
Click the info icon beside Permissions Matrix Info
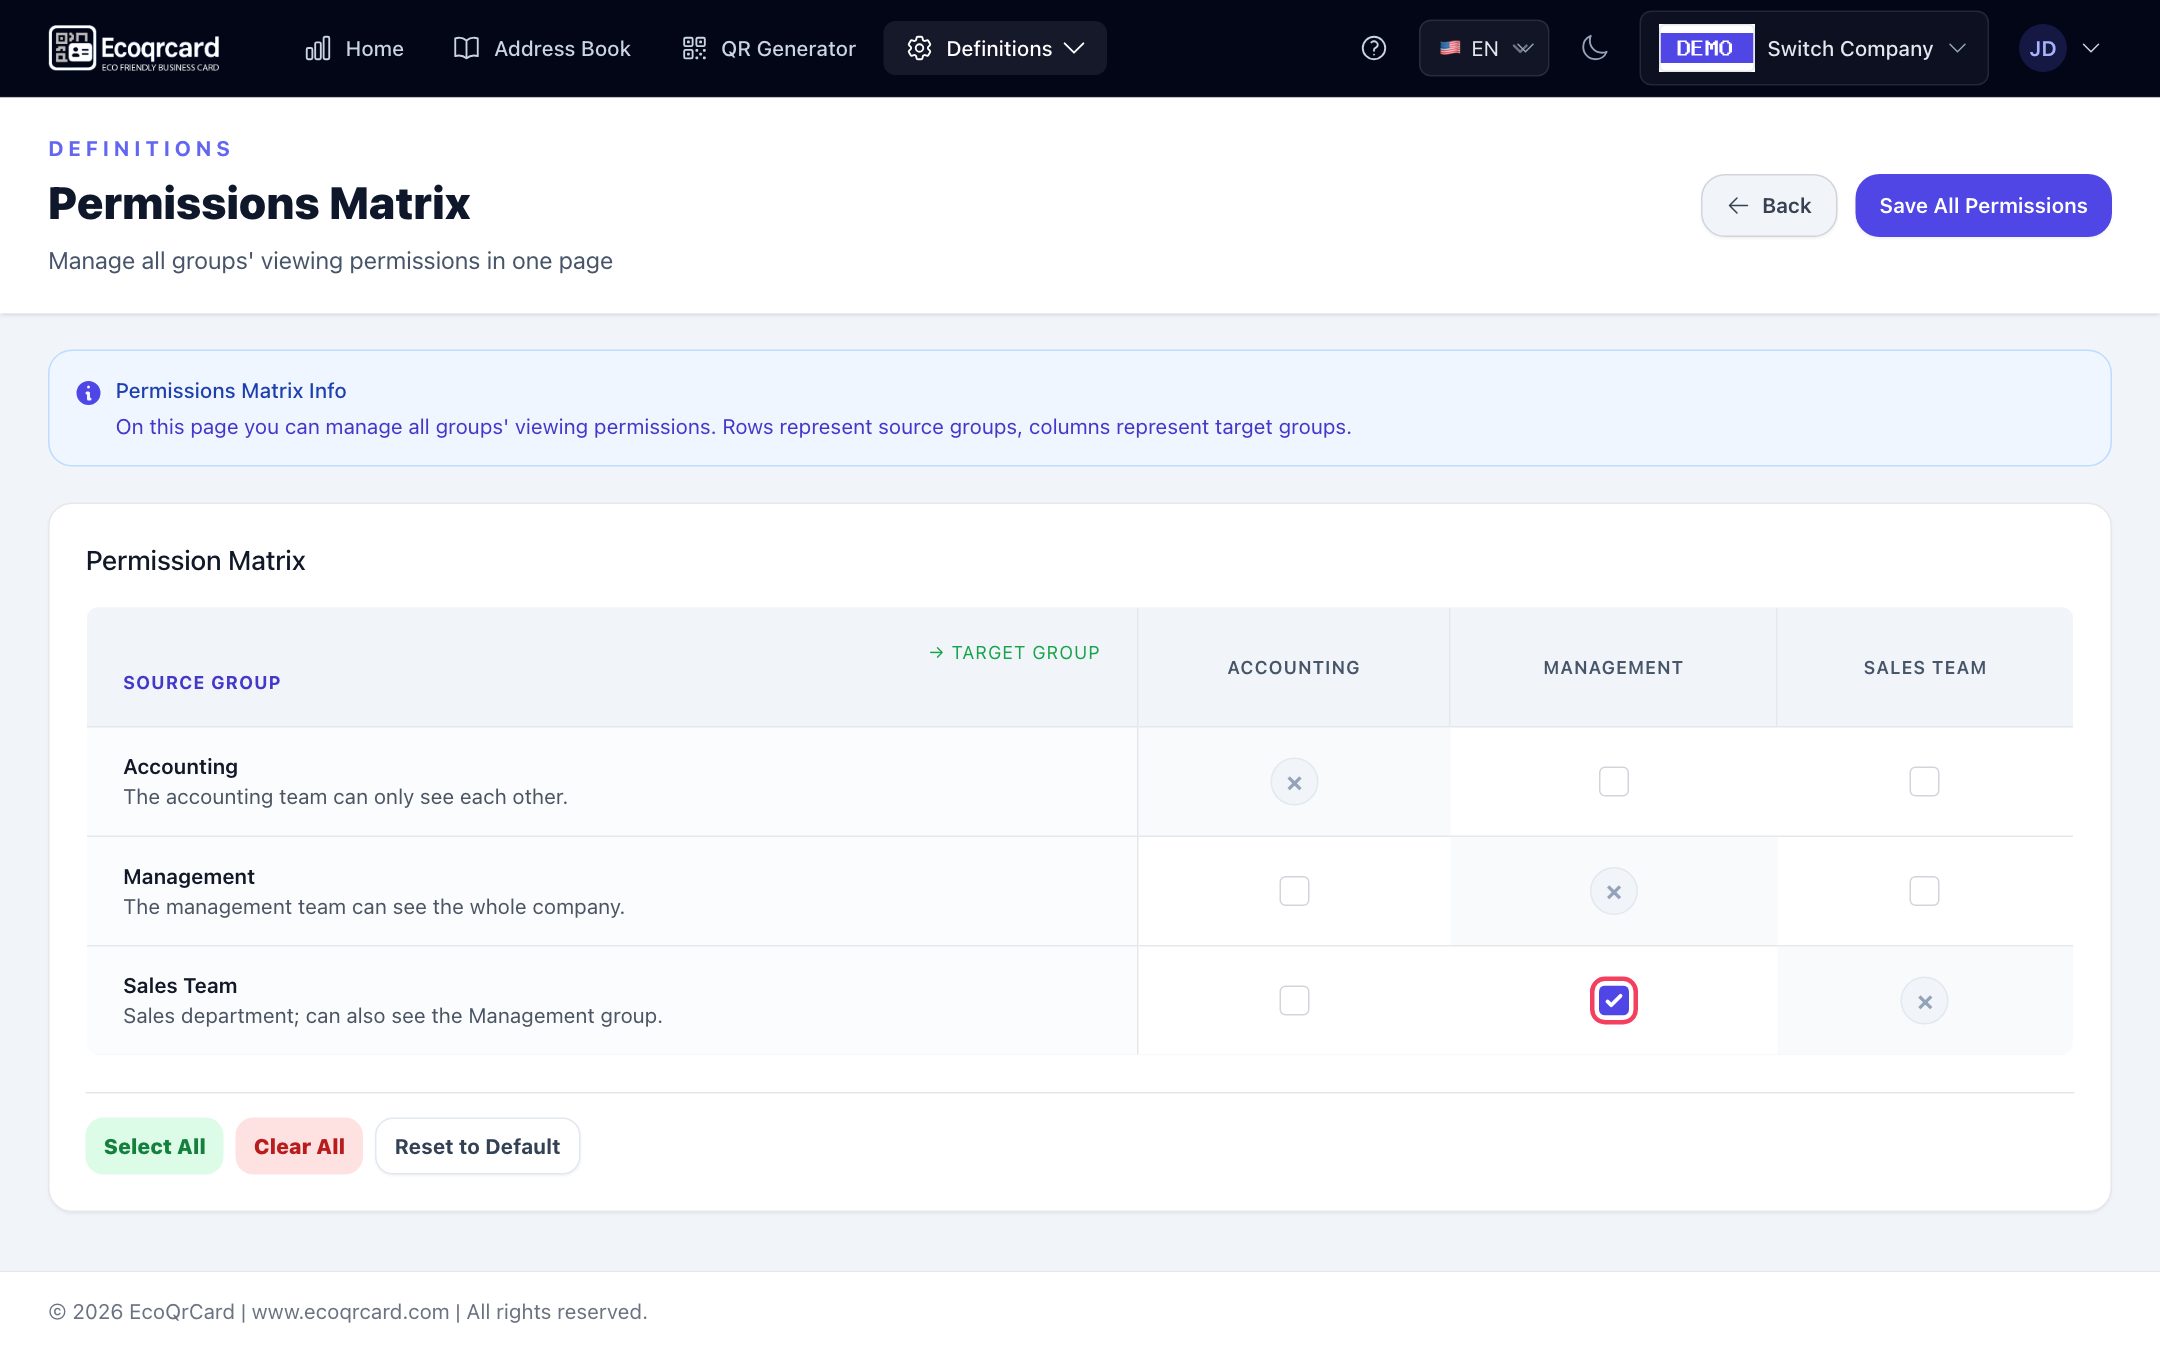click(x=88, y=393)
